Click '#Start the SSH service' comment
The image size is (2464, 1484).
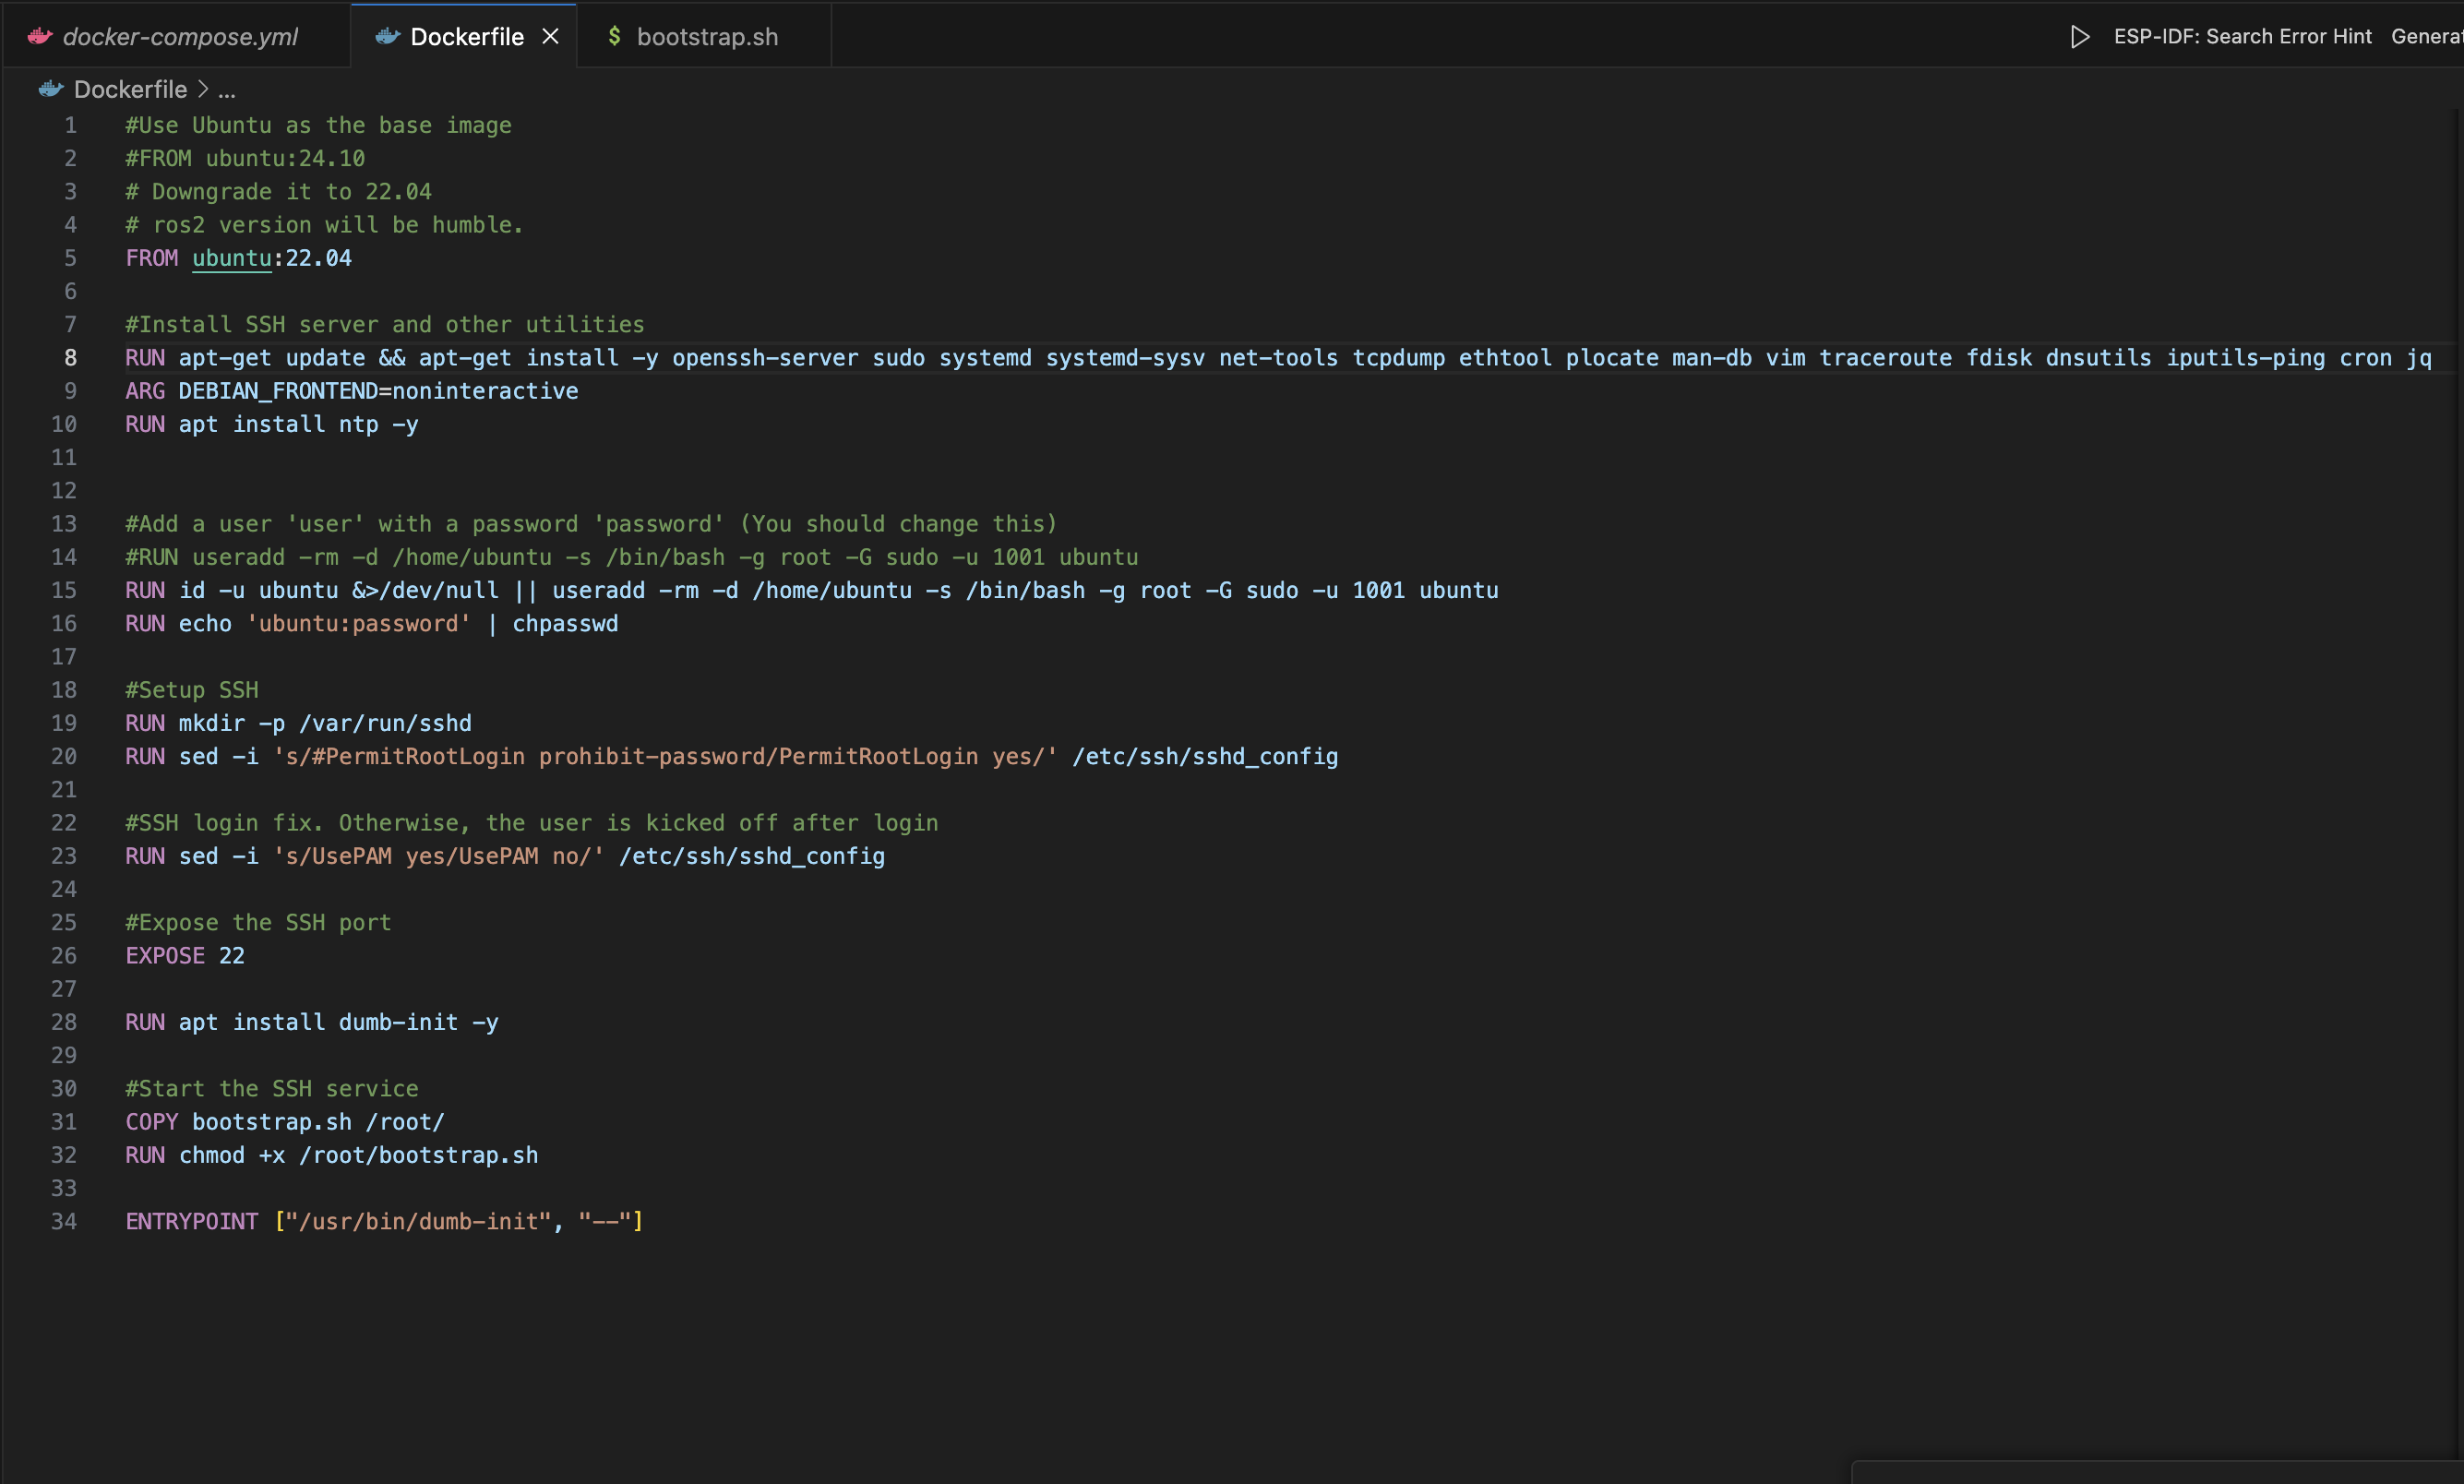[x=272, y=1088]
